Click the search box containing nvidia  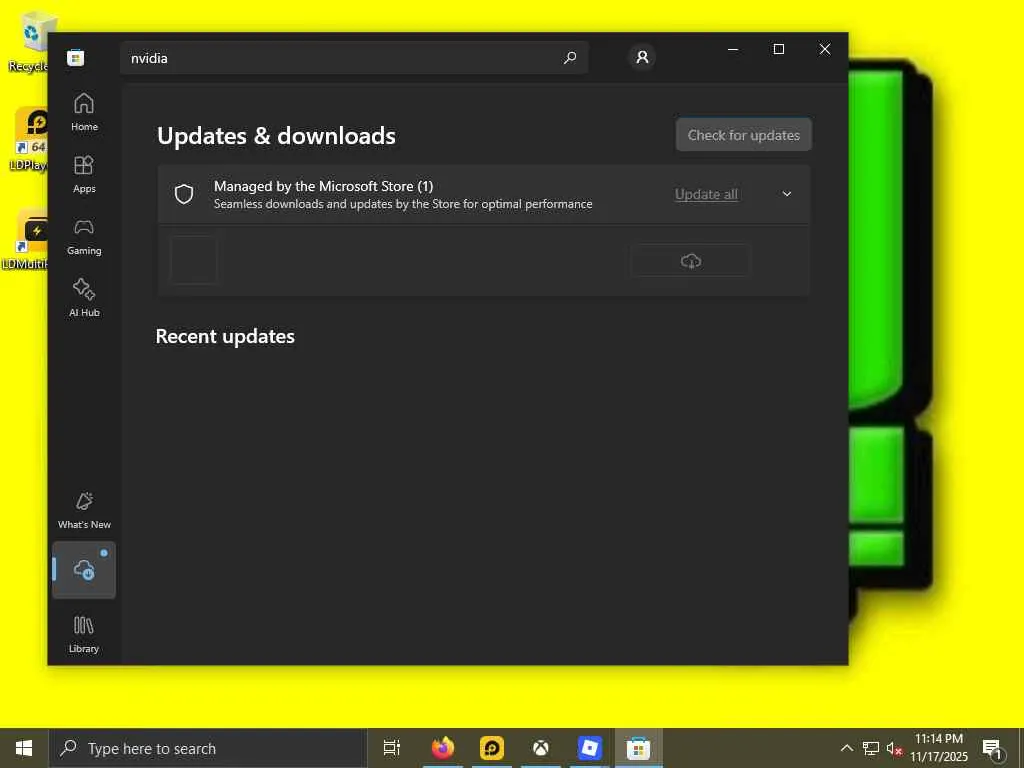pos(354,58)
